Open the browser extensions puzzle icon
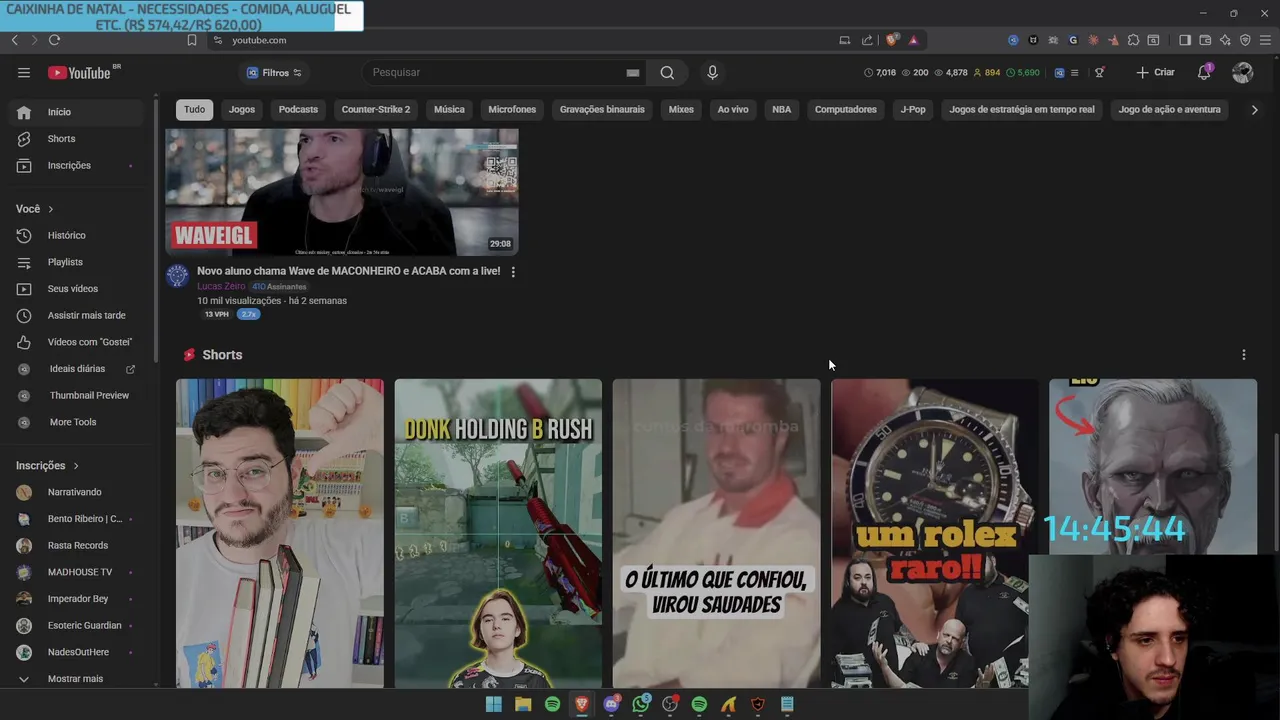This screenshot has width=1280, height=720. tap(1133, 40)
